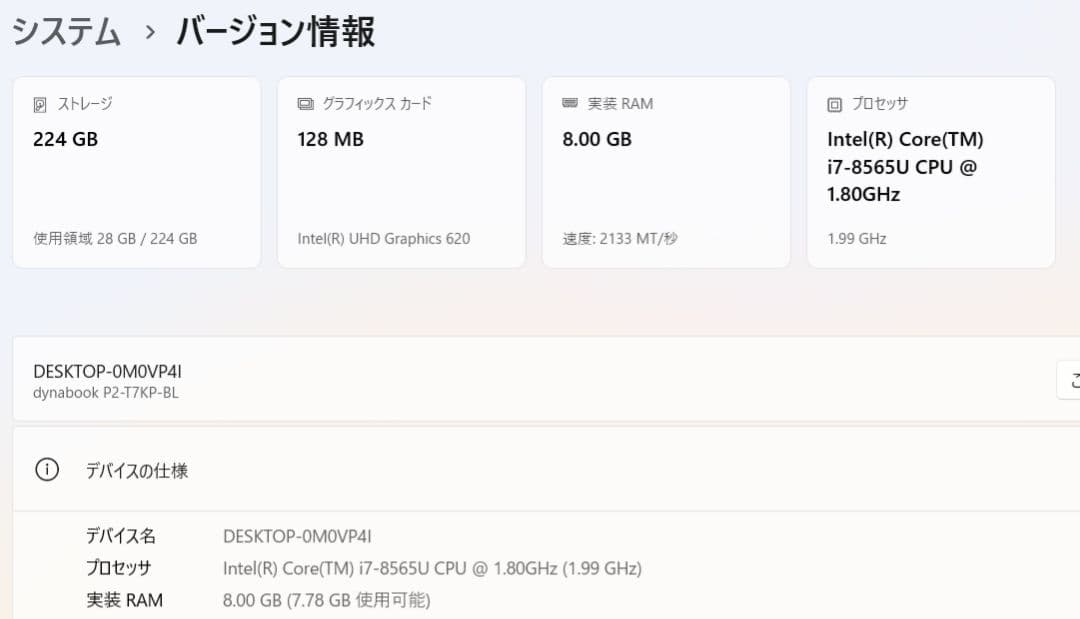This screenshot has width=1080, height=619.
Task: Click the copy icon button at the right edge
Action: pos(1072,379)
